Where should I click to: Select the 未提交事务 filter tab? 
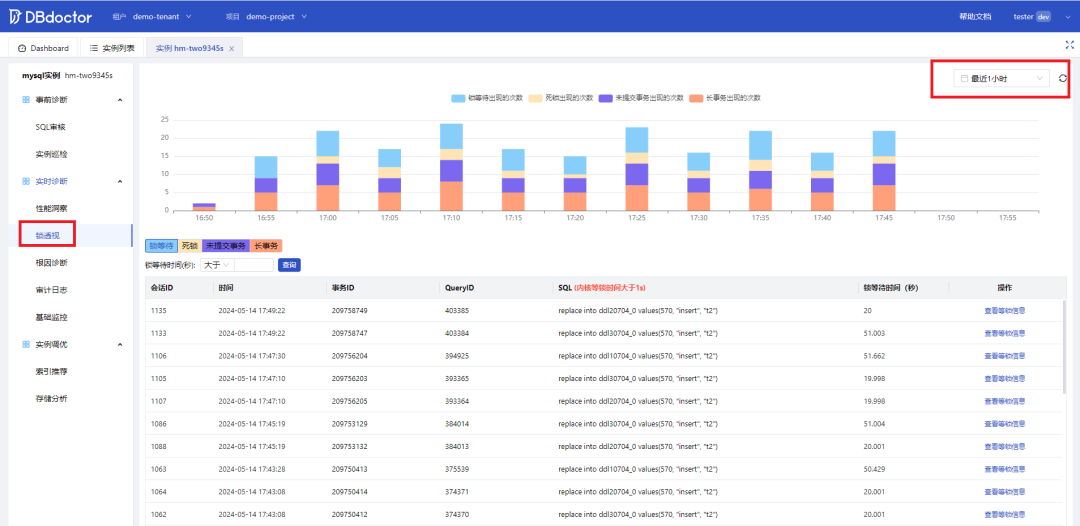(226, 245)
